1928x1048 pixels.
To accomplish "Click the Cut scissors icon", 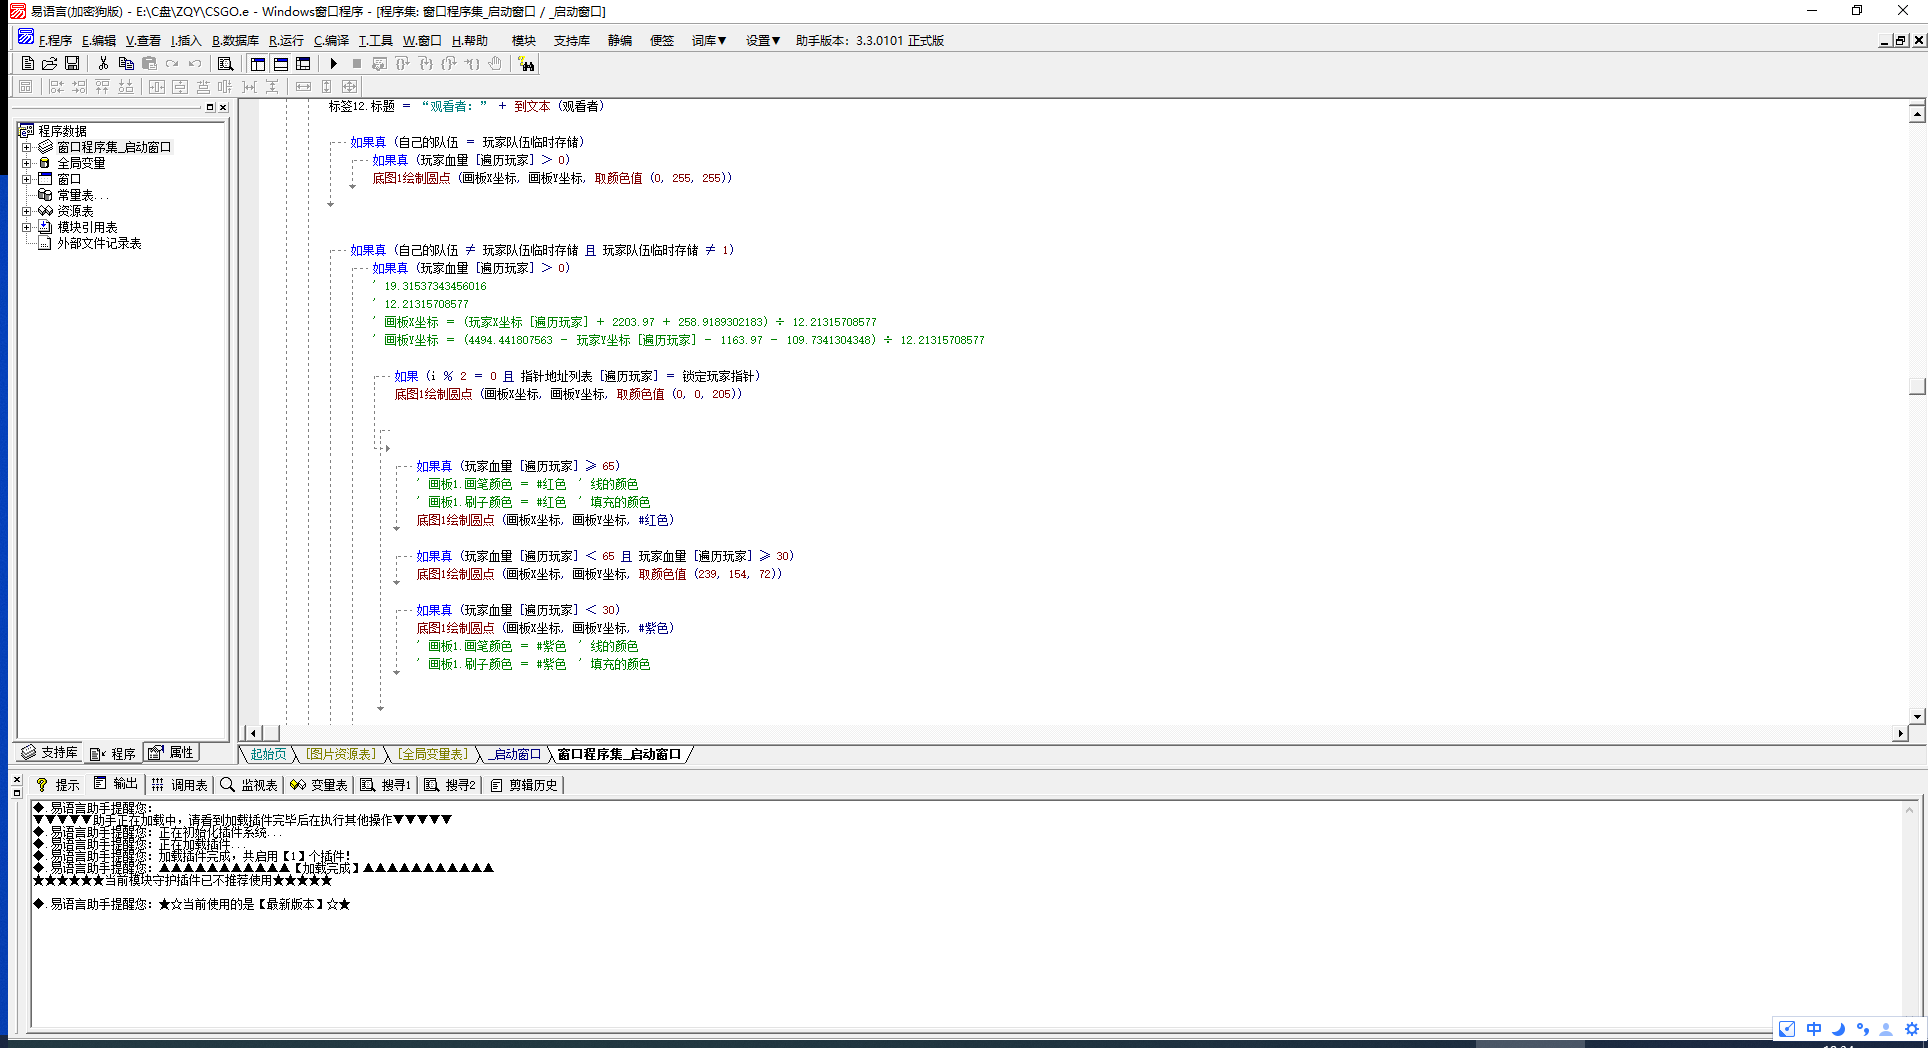I will [103, 63].
